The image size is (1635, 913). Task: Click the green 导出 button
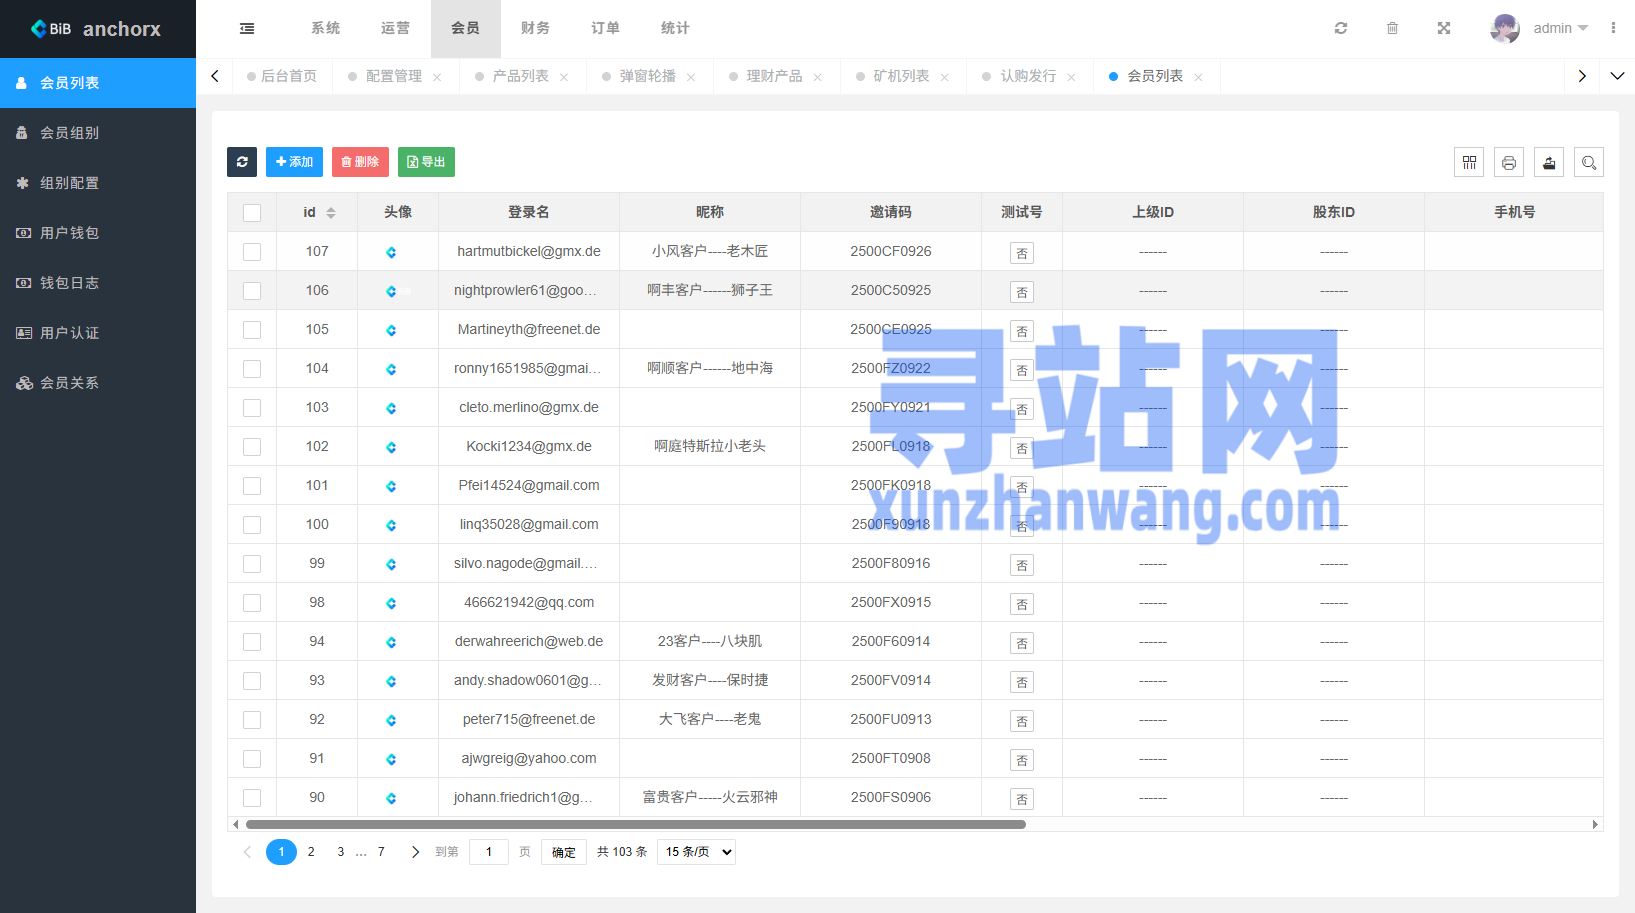[x=426, y=162]
